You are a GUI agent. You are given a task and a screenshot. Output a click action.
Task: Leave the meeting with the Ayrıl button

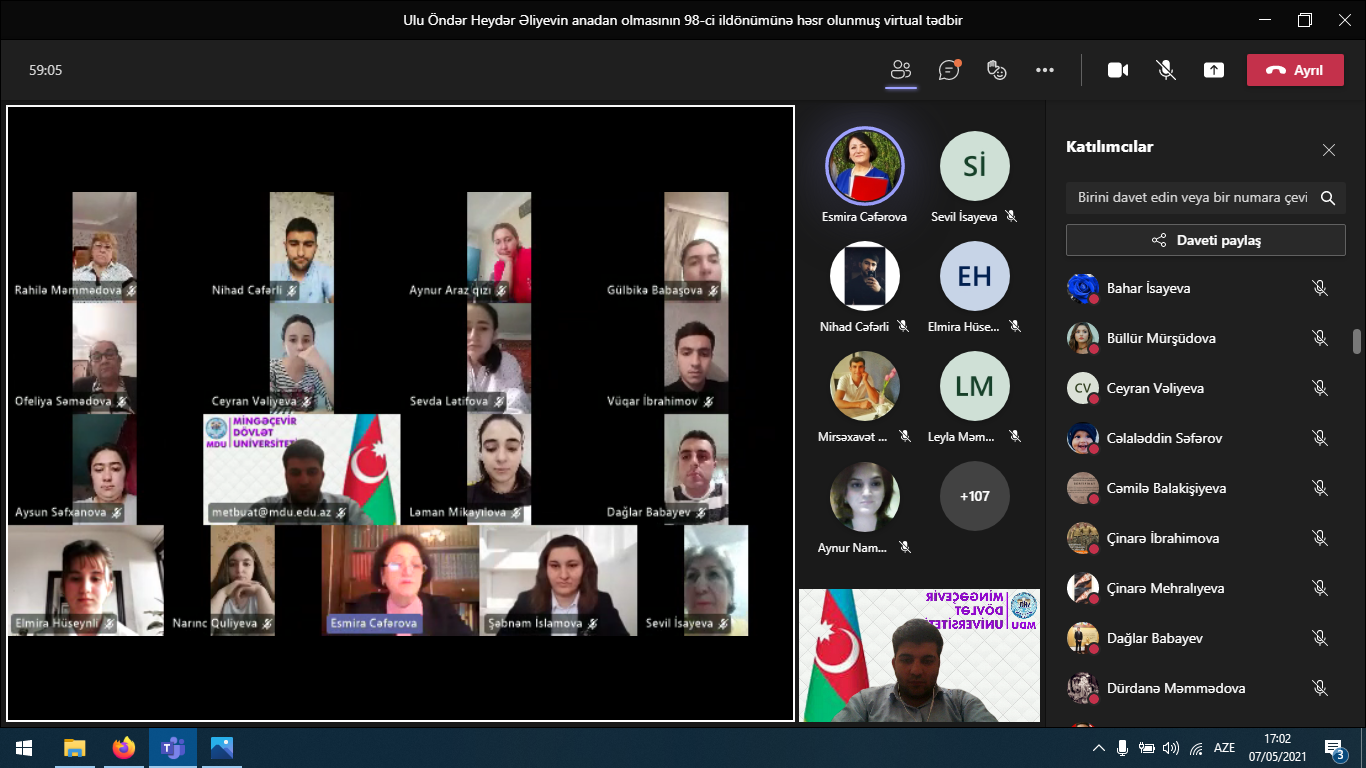[x=1295, y=70]
